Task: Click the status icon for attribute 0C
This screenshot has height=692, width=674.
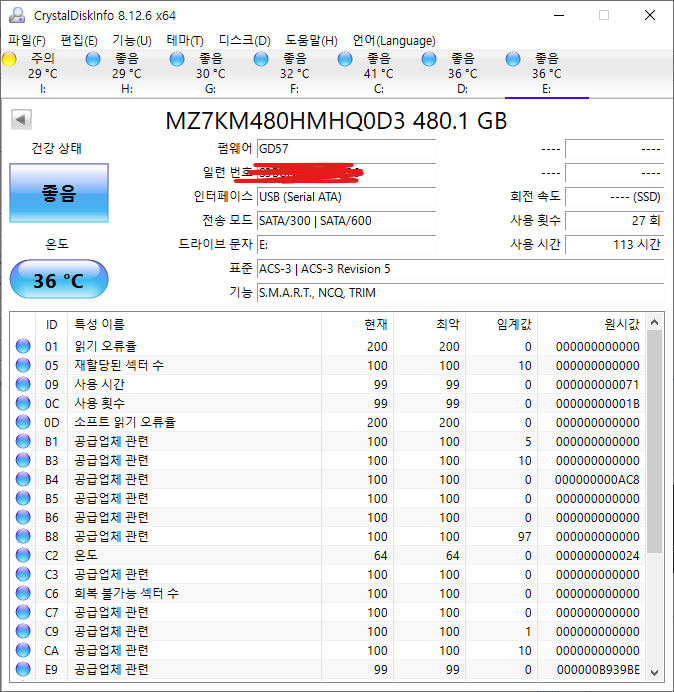Action: click(x=23, y=403)
